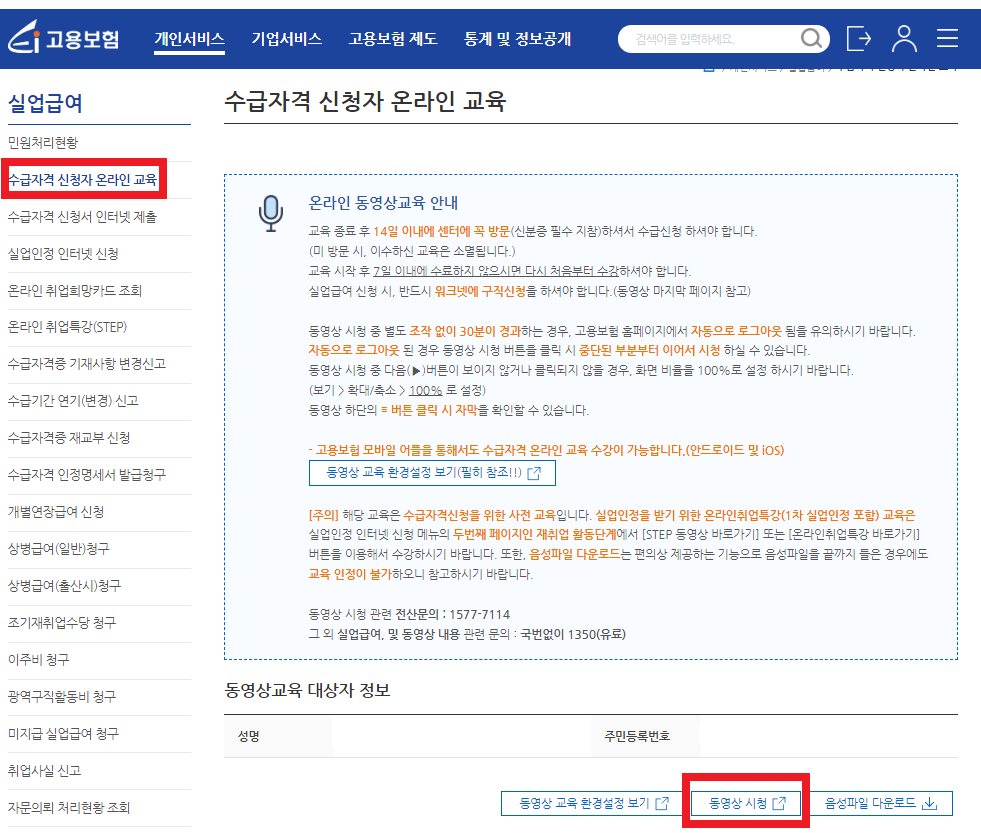Image resolution: width=981 pixels, height=833 pixels.
Task: Select 상병급여(일반)청구
Action: coord(58,548)
